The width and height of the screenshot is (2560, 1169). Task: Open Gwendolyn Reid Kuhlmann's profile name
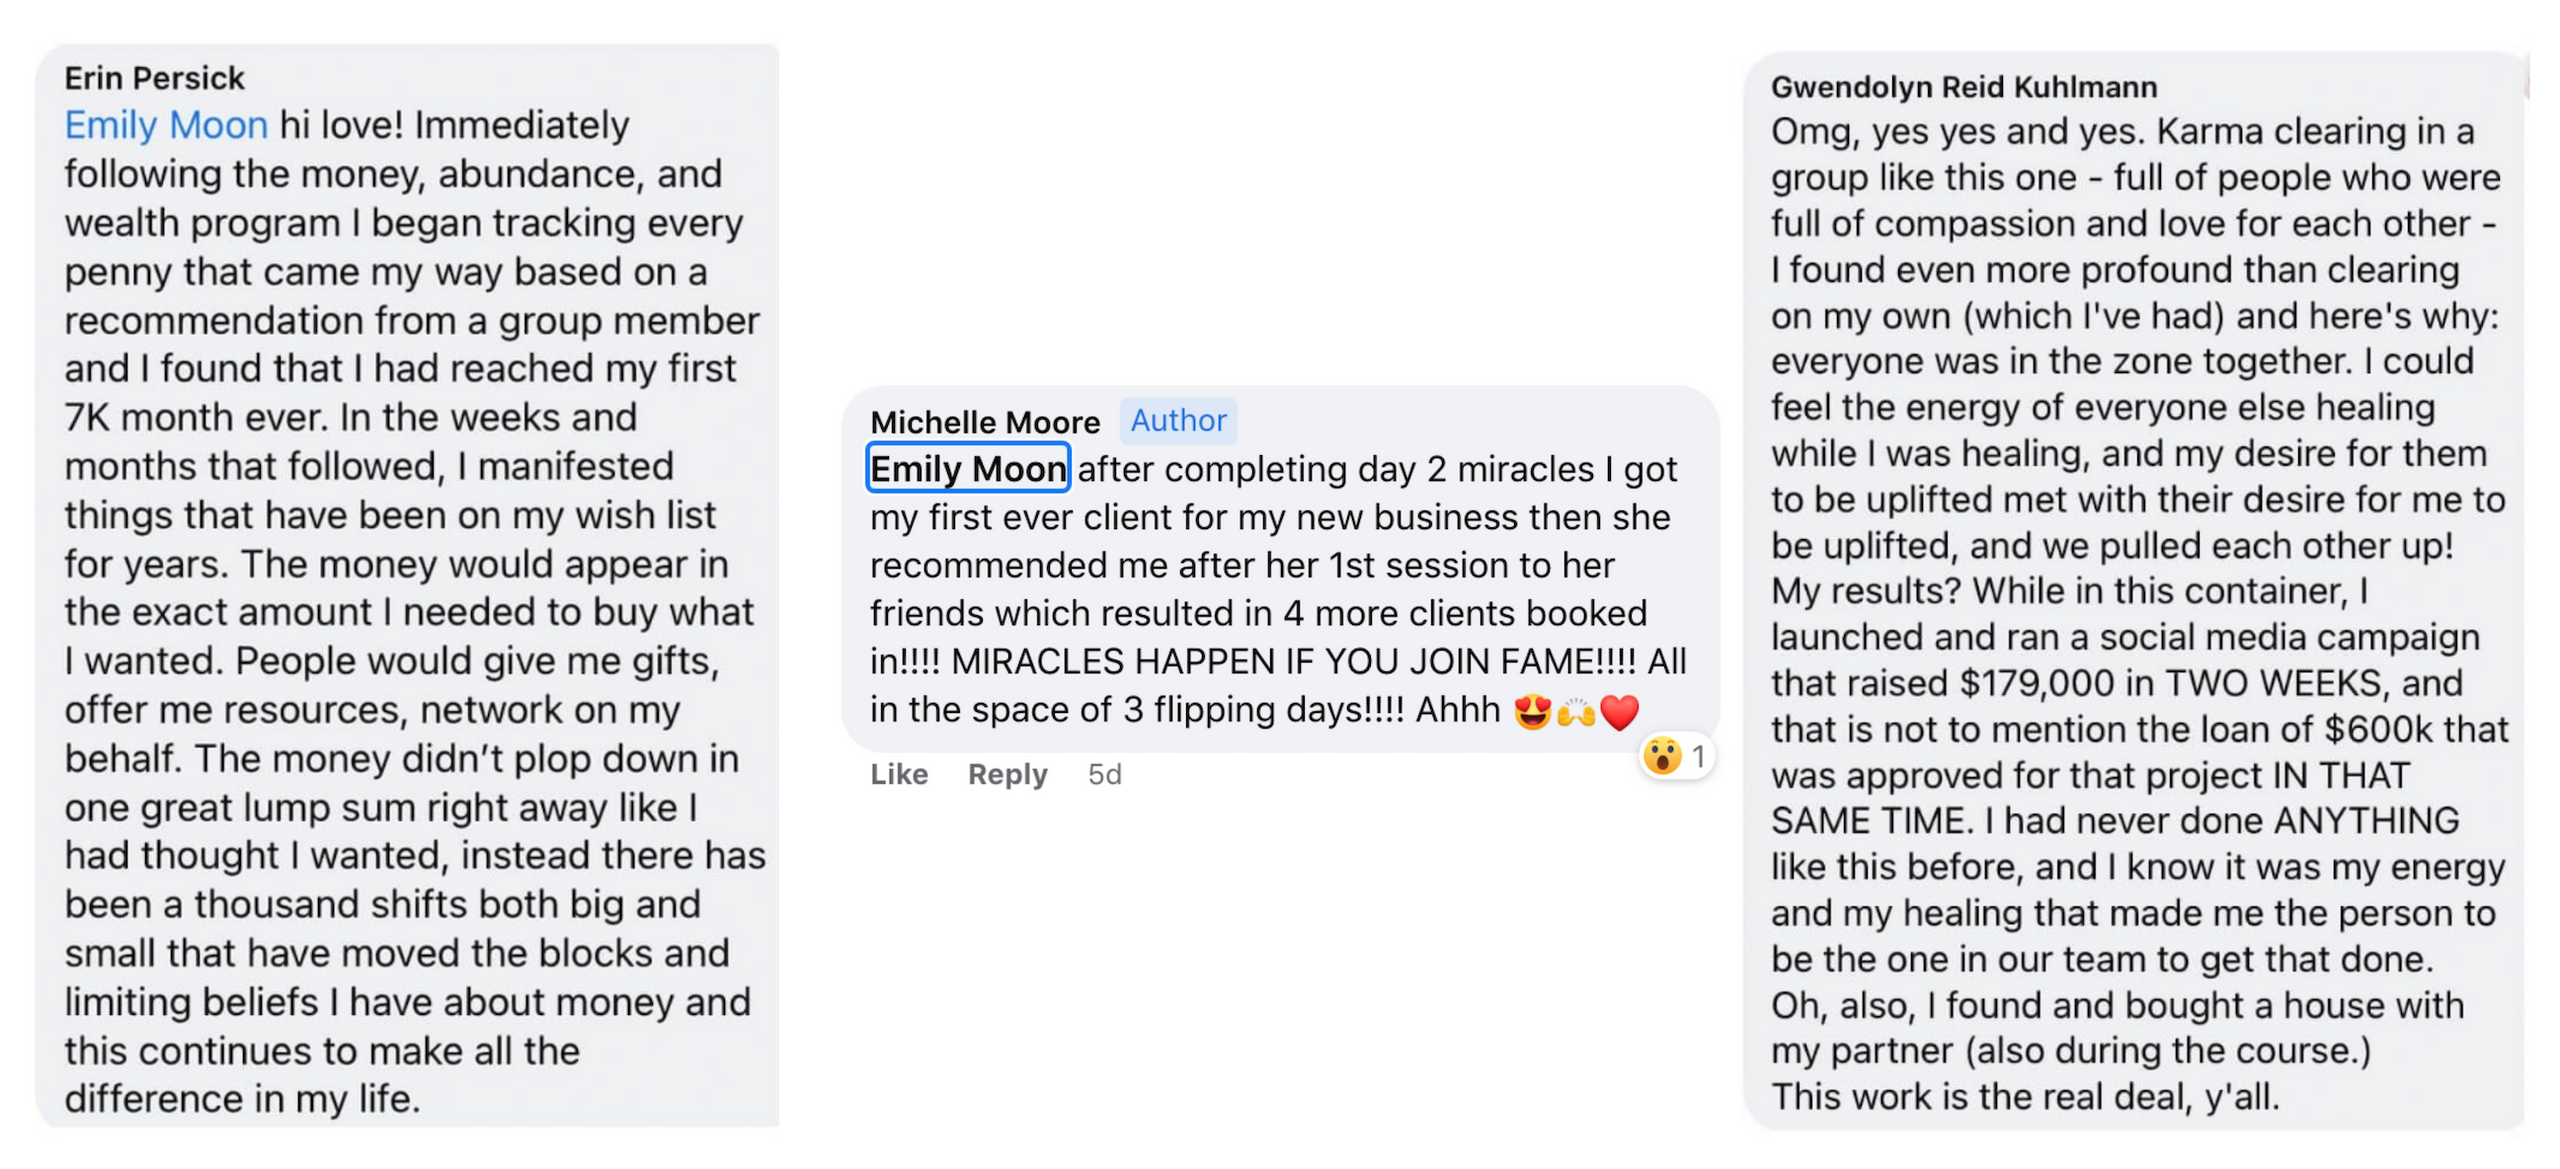(x=1963, y=87)
